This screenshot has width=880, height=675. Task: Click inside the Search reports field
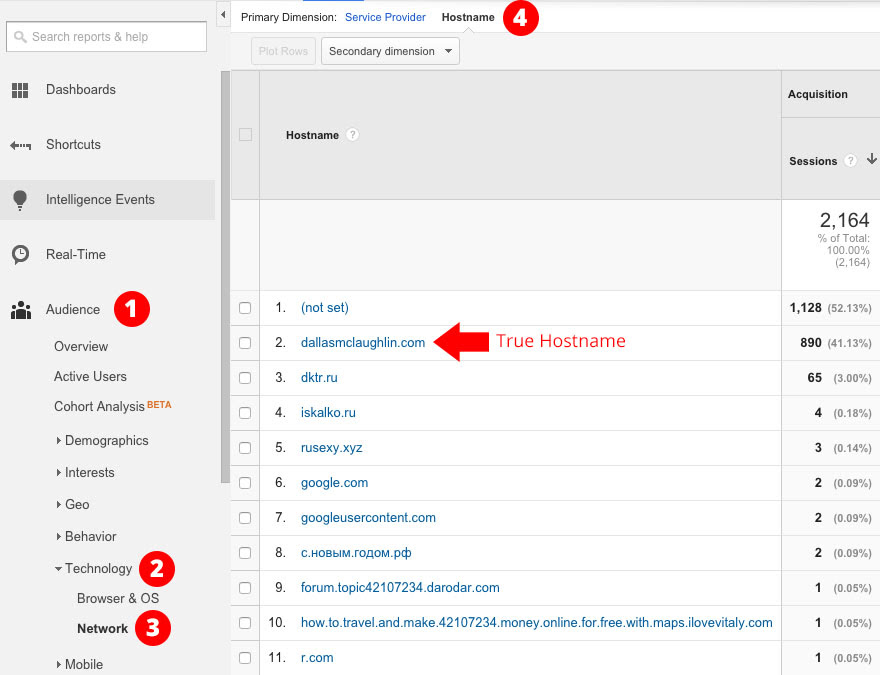point(110,36)
